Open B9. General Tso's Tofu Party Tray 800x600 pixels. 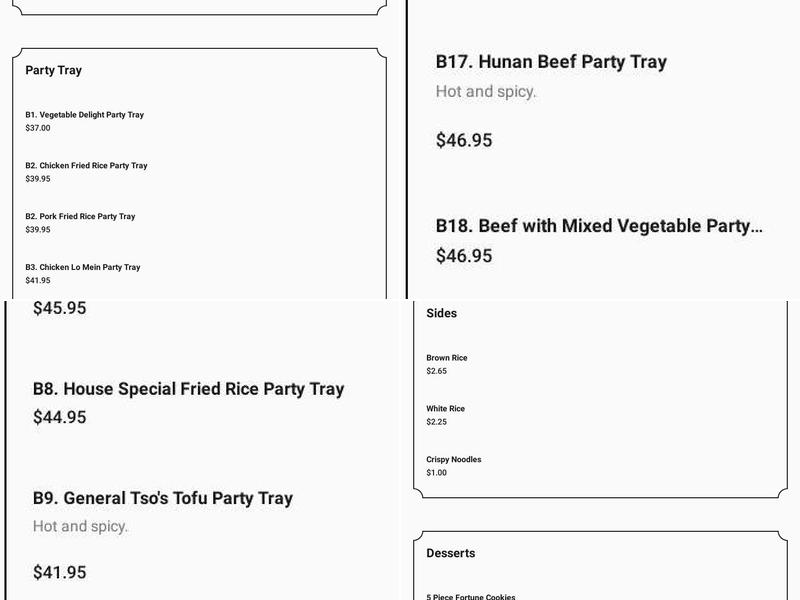point(163,498)
